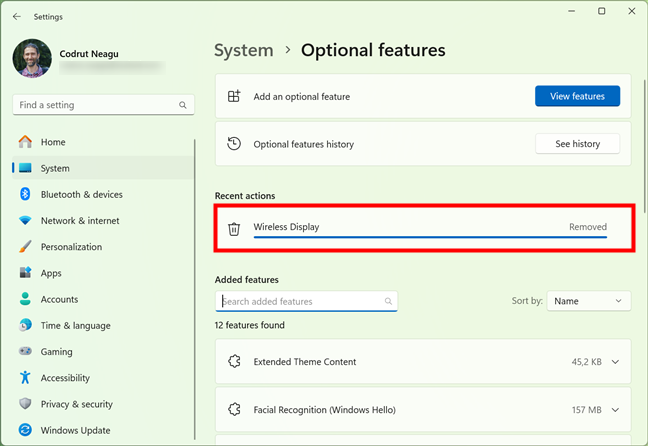
Task: Open Bluetooth & devices label
Action: pyautogui.click(x=81, y=194)
